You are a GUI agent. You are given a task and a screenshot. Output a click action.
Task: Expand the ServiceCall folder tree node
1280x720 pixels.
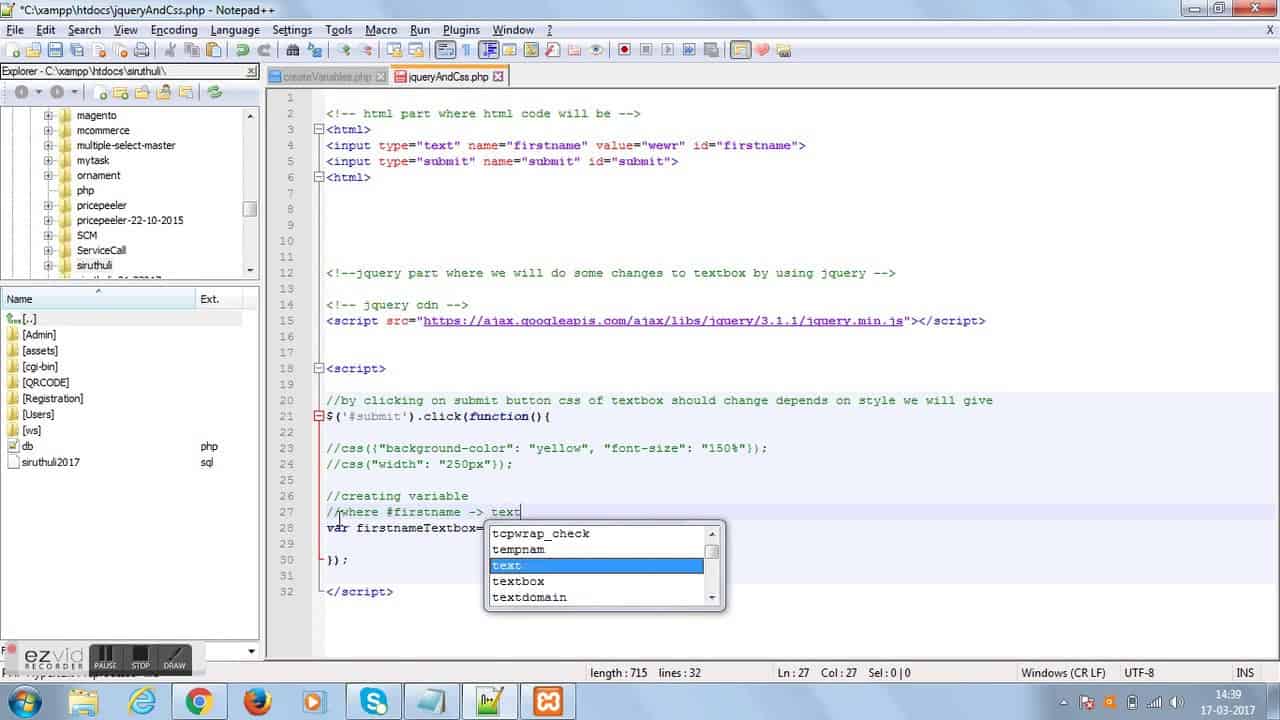48,251
